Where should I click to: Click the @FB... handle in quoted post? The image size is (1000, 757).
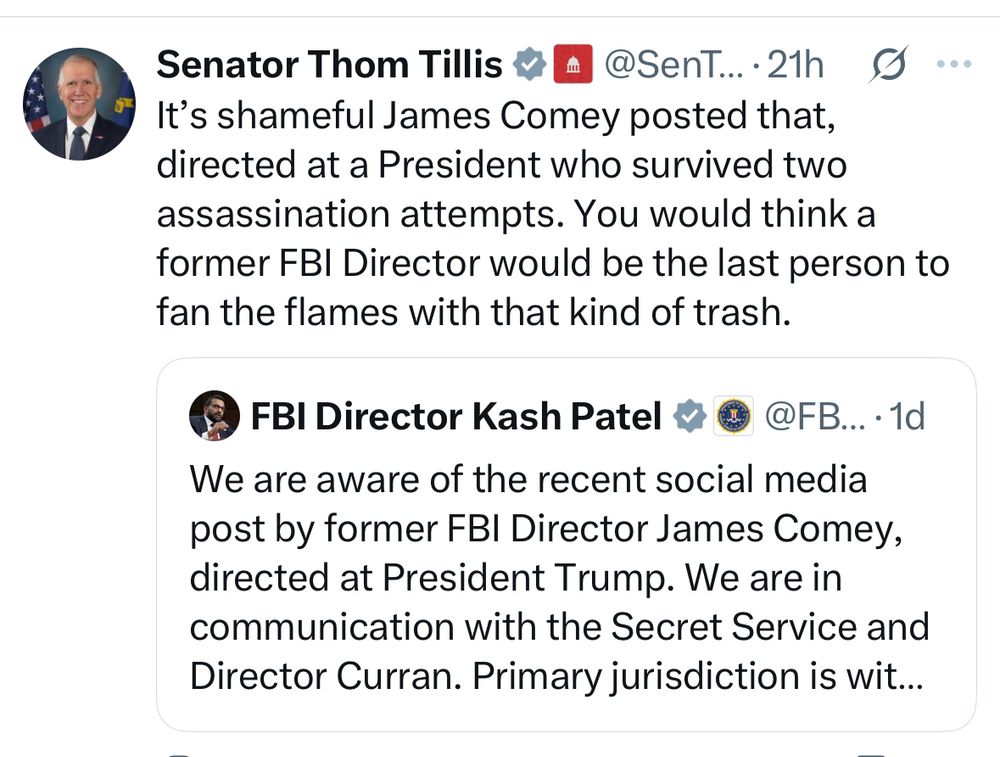pyautogui.click(x=814, y=416)
